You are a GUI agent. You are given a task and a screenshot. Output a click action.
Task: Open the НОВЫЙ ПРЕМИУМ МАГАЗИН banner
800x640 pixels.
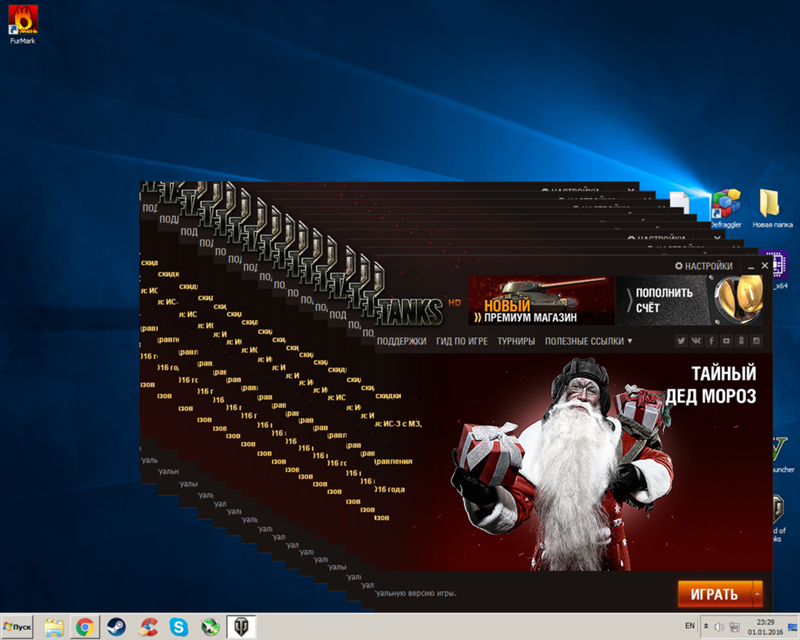(x=541, y=300)
